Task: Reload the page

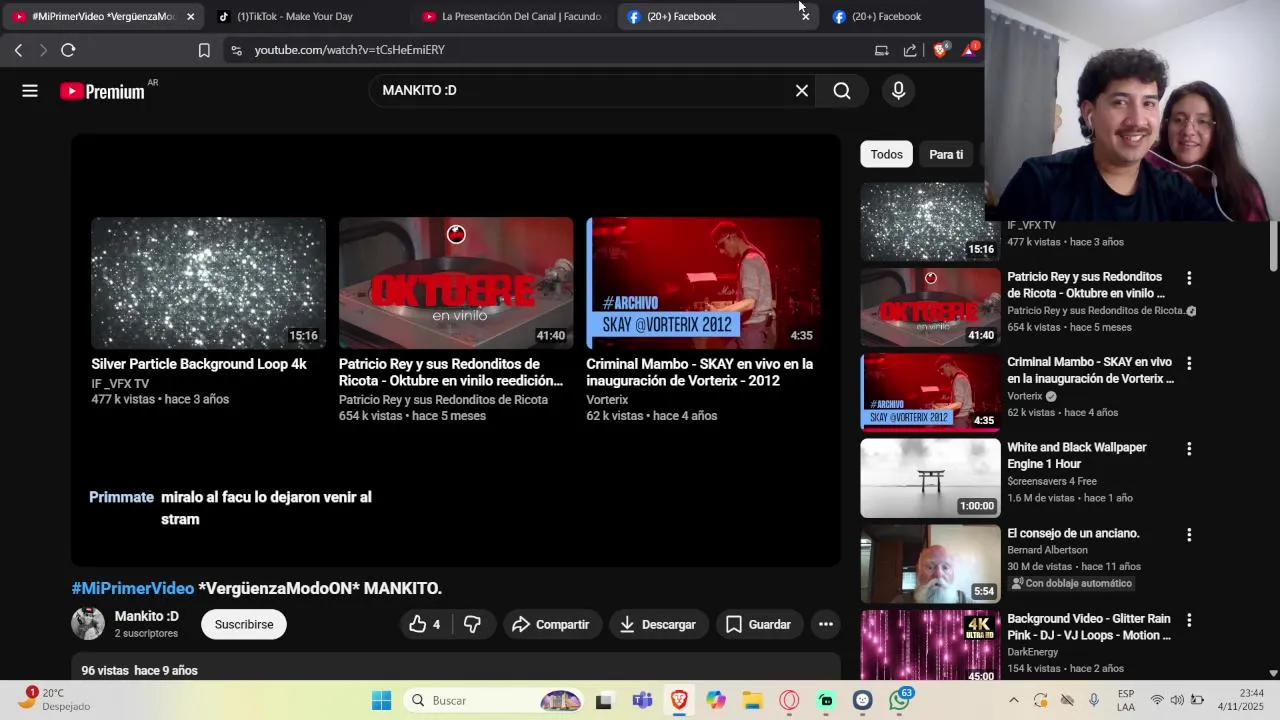Action: (x=68, y=50)
